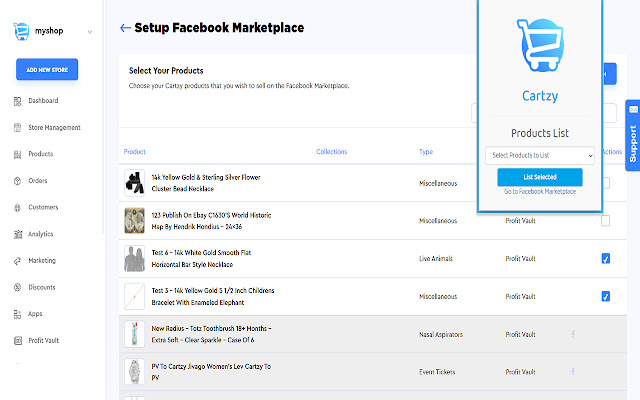Click the Products sidebar icon
The height and width of the screenshot is (400, 640).
18,154
